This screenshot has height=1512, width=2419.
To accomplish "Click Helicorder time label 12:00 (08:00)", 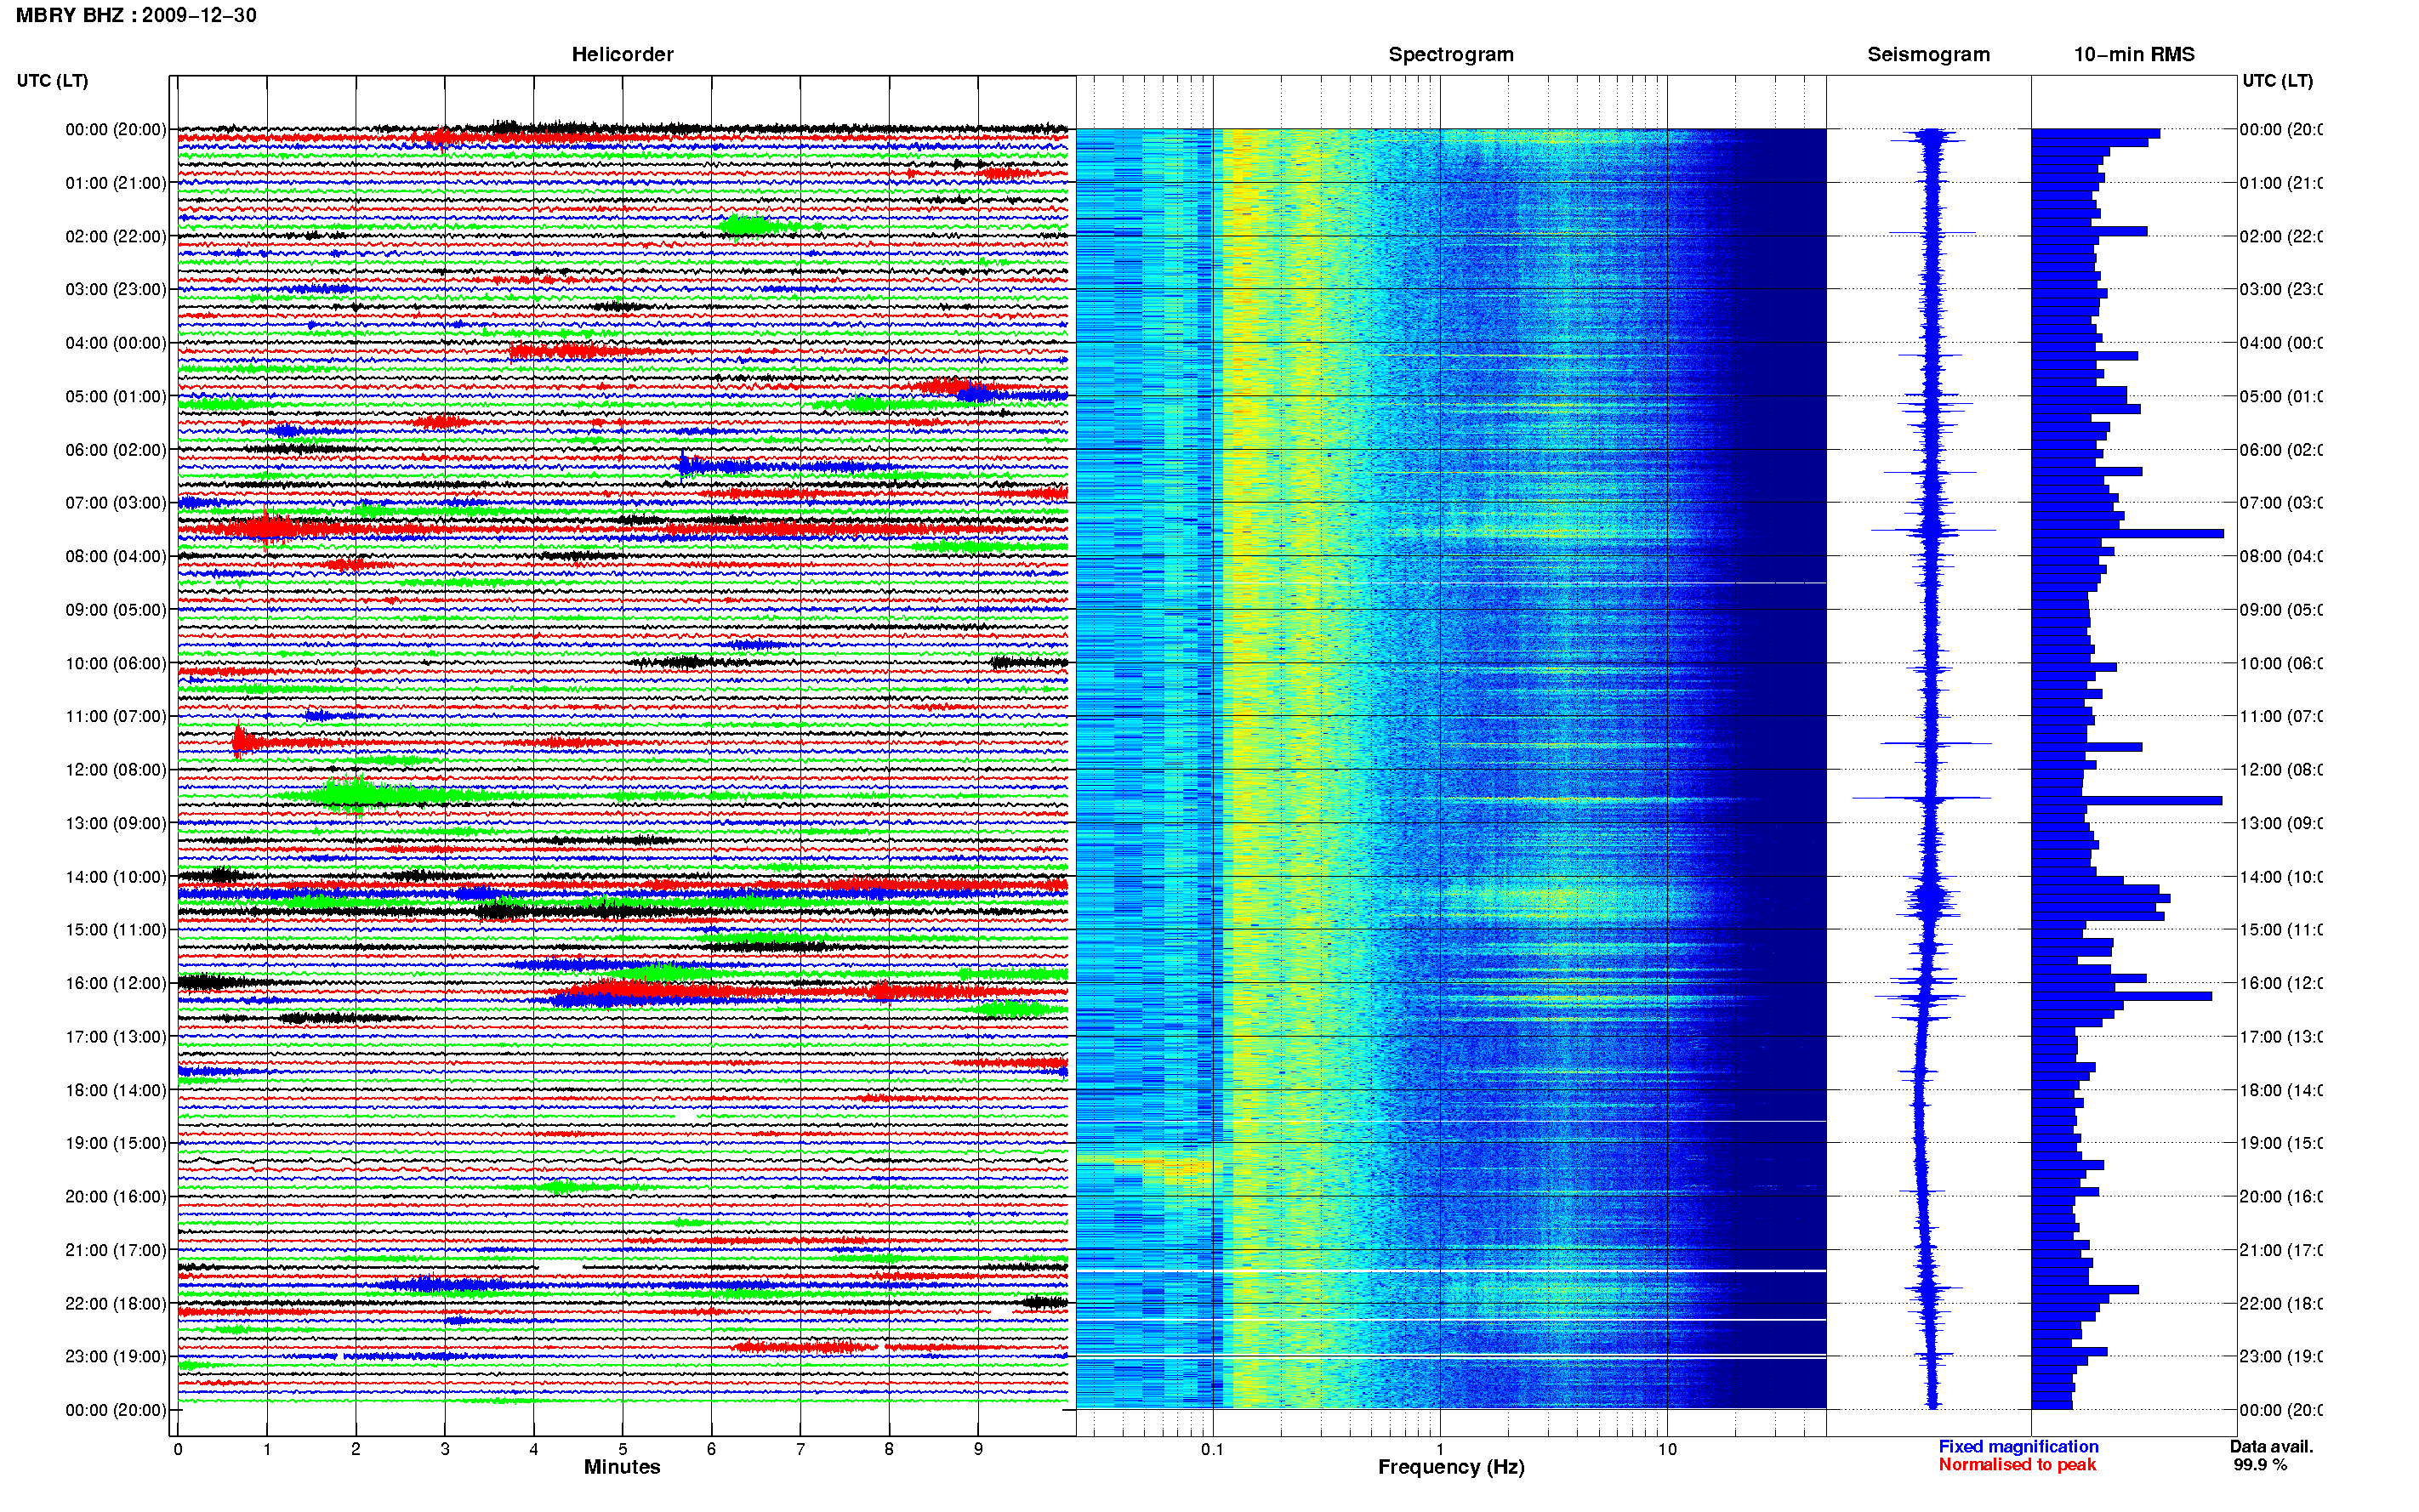I will click(116, 769).
